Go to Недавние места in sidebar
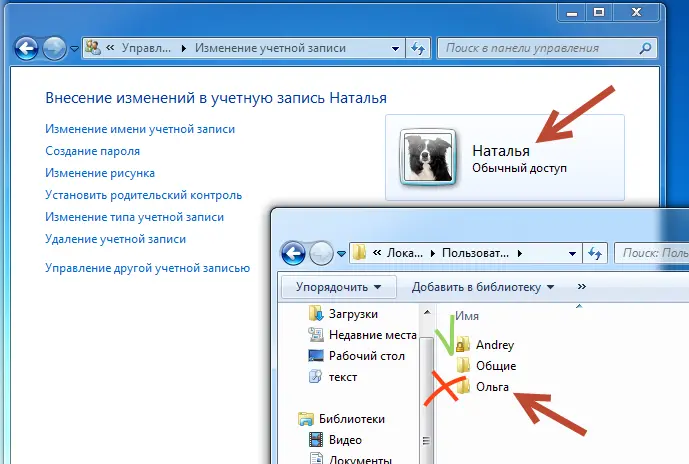Viewport: 689px width, 464px height. click(x=371, y=335)
